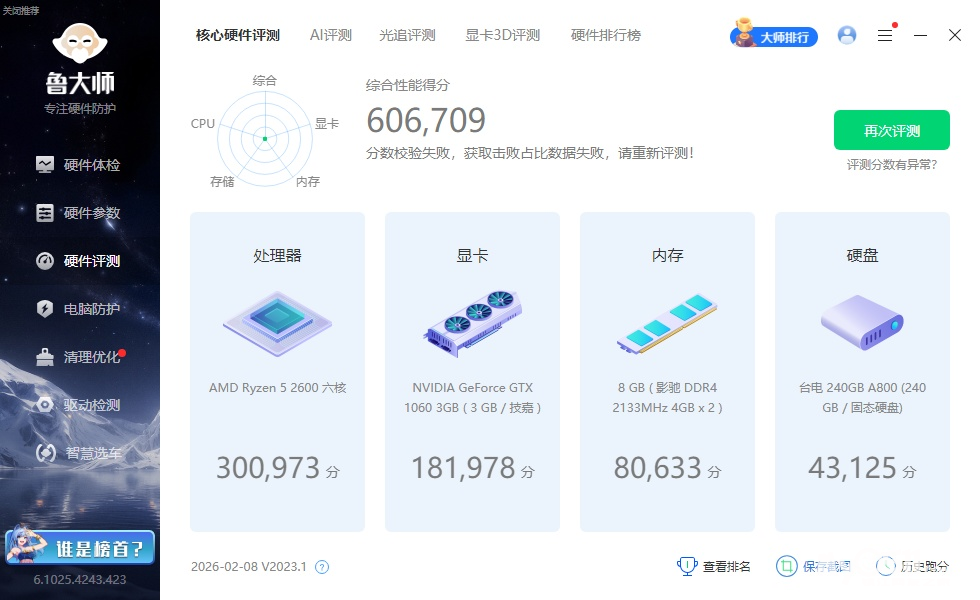Open the hamburger main menu
The width and height of the screenshot is (980, 600).
click(x=885, y=35)
